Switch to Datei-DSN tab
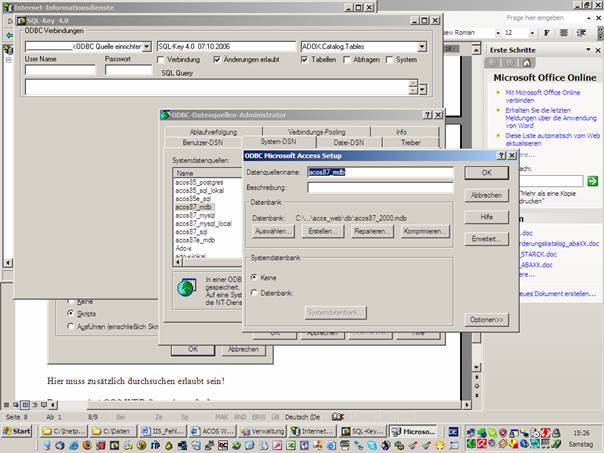Screen dimensions: 604x453 (349, 143)
